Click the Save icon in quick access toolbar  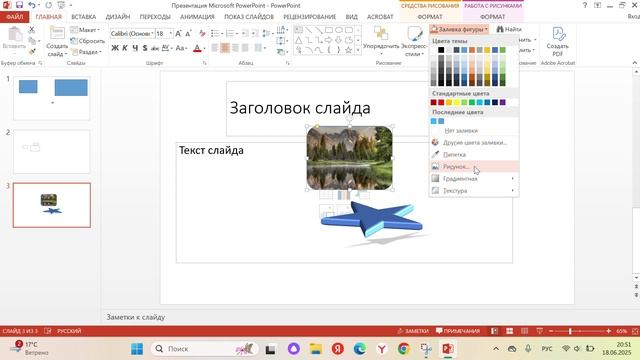pyautogui.click(x=19, y=5)
